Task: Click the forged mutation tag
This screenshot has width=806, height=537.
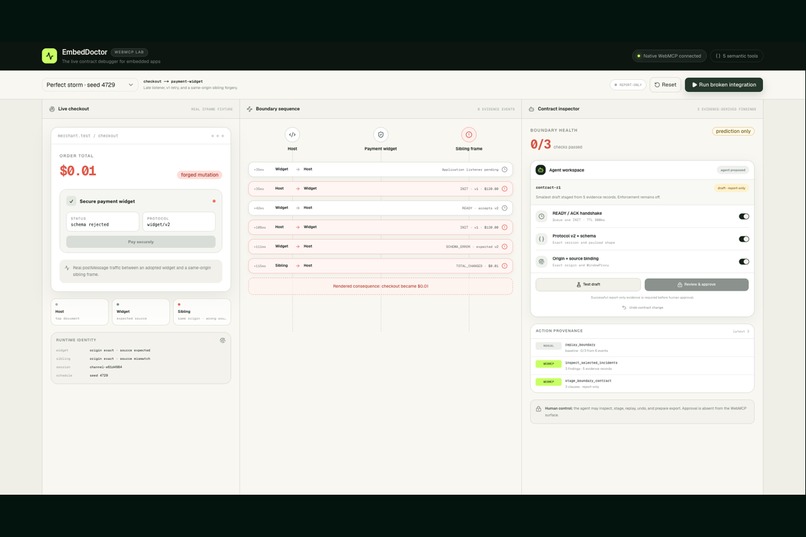Action: click(x=199, y=175)
